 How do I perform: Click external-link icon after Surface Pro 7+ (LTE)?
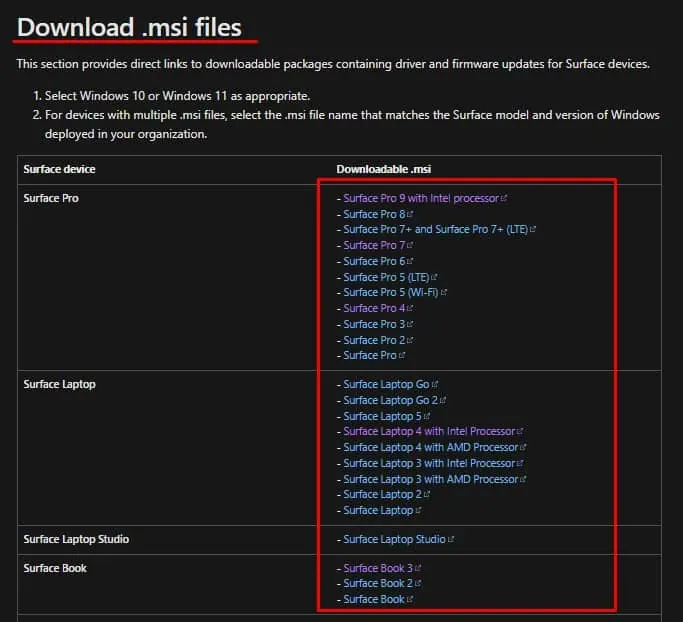533,230
